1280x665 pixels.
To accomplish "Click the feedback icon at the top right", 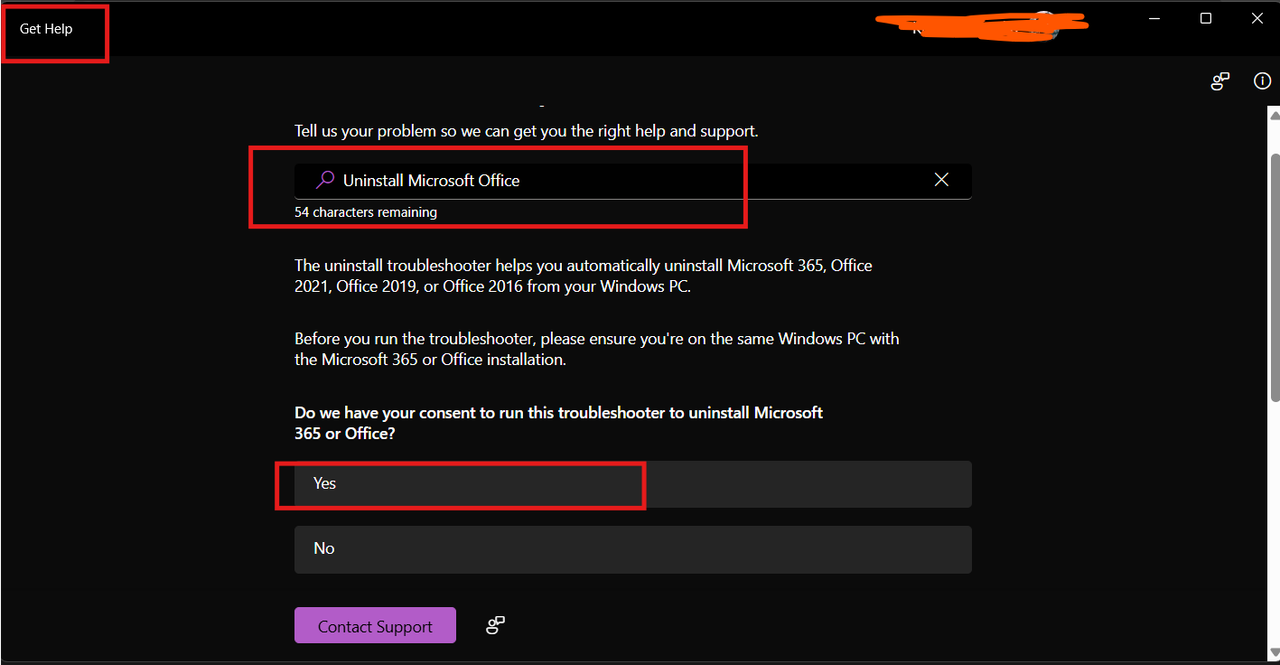I will (1220, 82).
